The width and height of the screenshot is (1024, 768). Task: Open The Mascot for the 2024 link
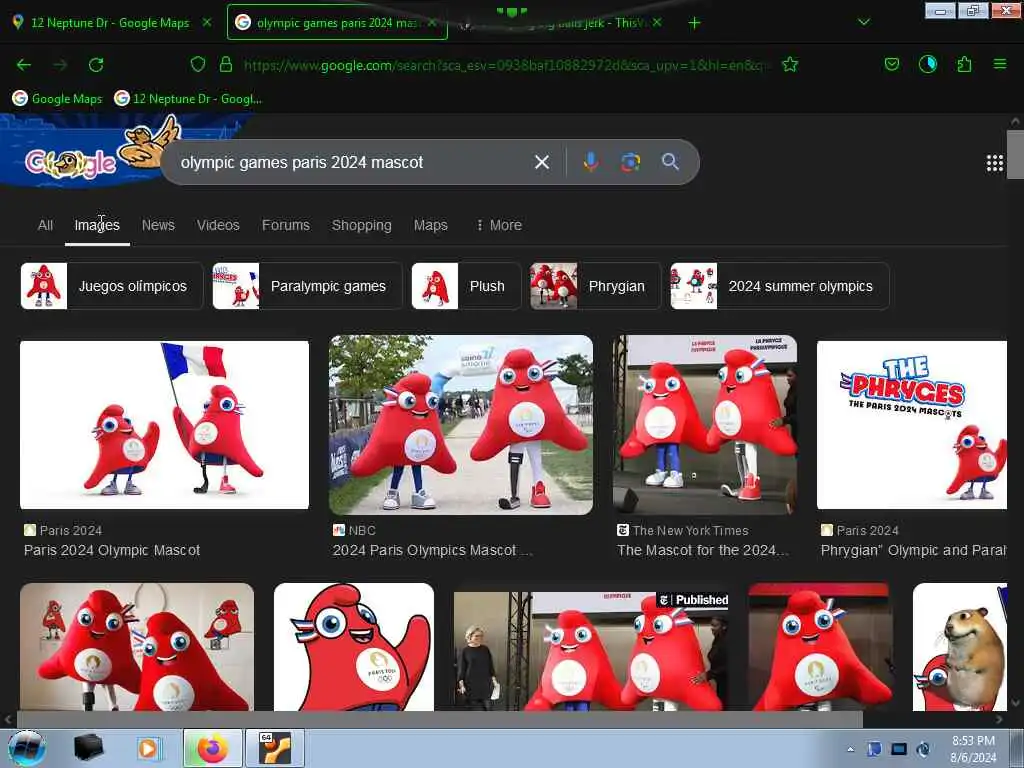coord(703,551)
